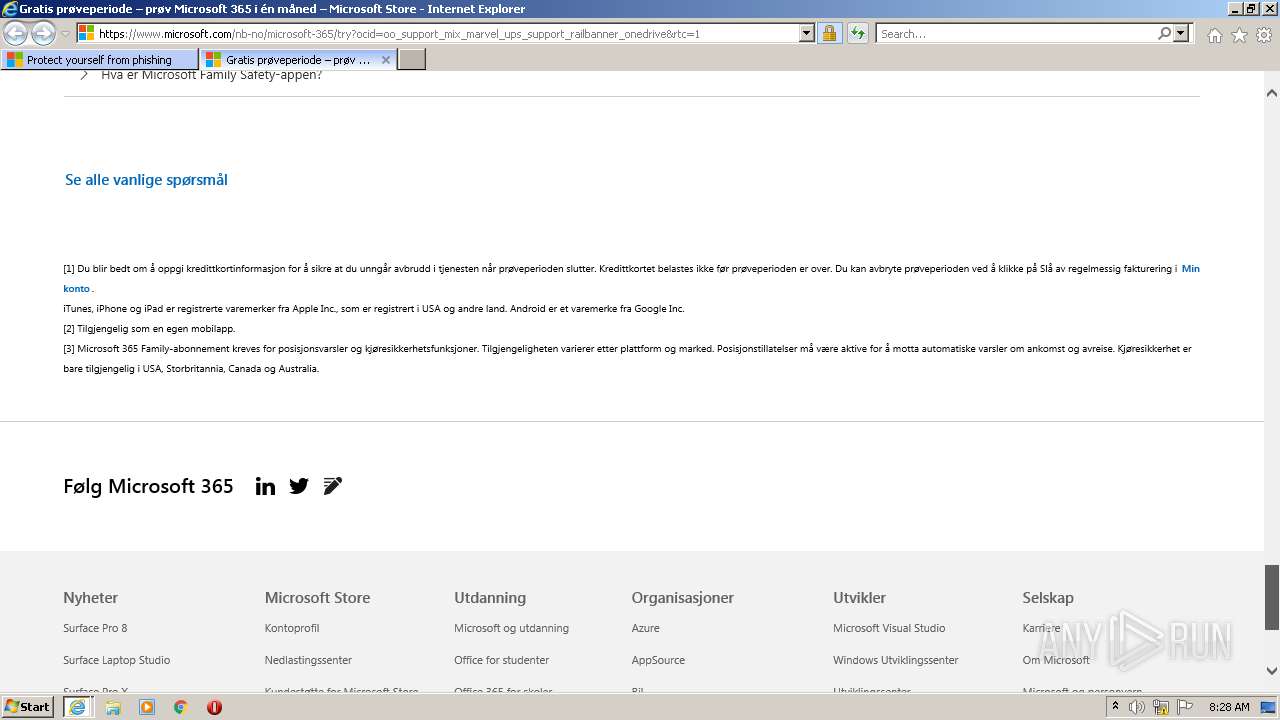This screenshot has height=720, width=1280.
Task: Open Windows Explorer folder in taskbar
Action: [113, 707]
